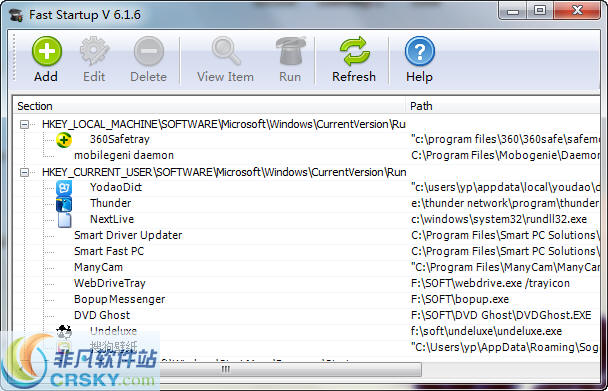
Task: Collapse the HKEY_LOCAL_MACHINE Run section
Action: click(24, 125)
